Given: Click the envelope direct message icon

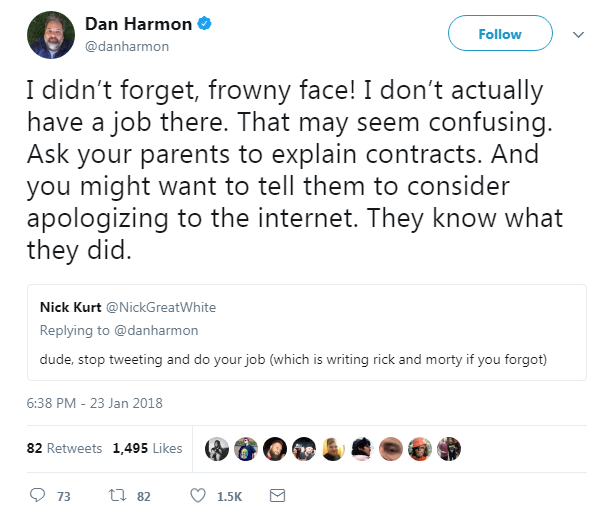Looking at the screenshot, I should pyautogui.click(x=278, y=495).
